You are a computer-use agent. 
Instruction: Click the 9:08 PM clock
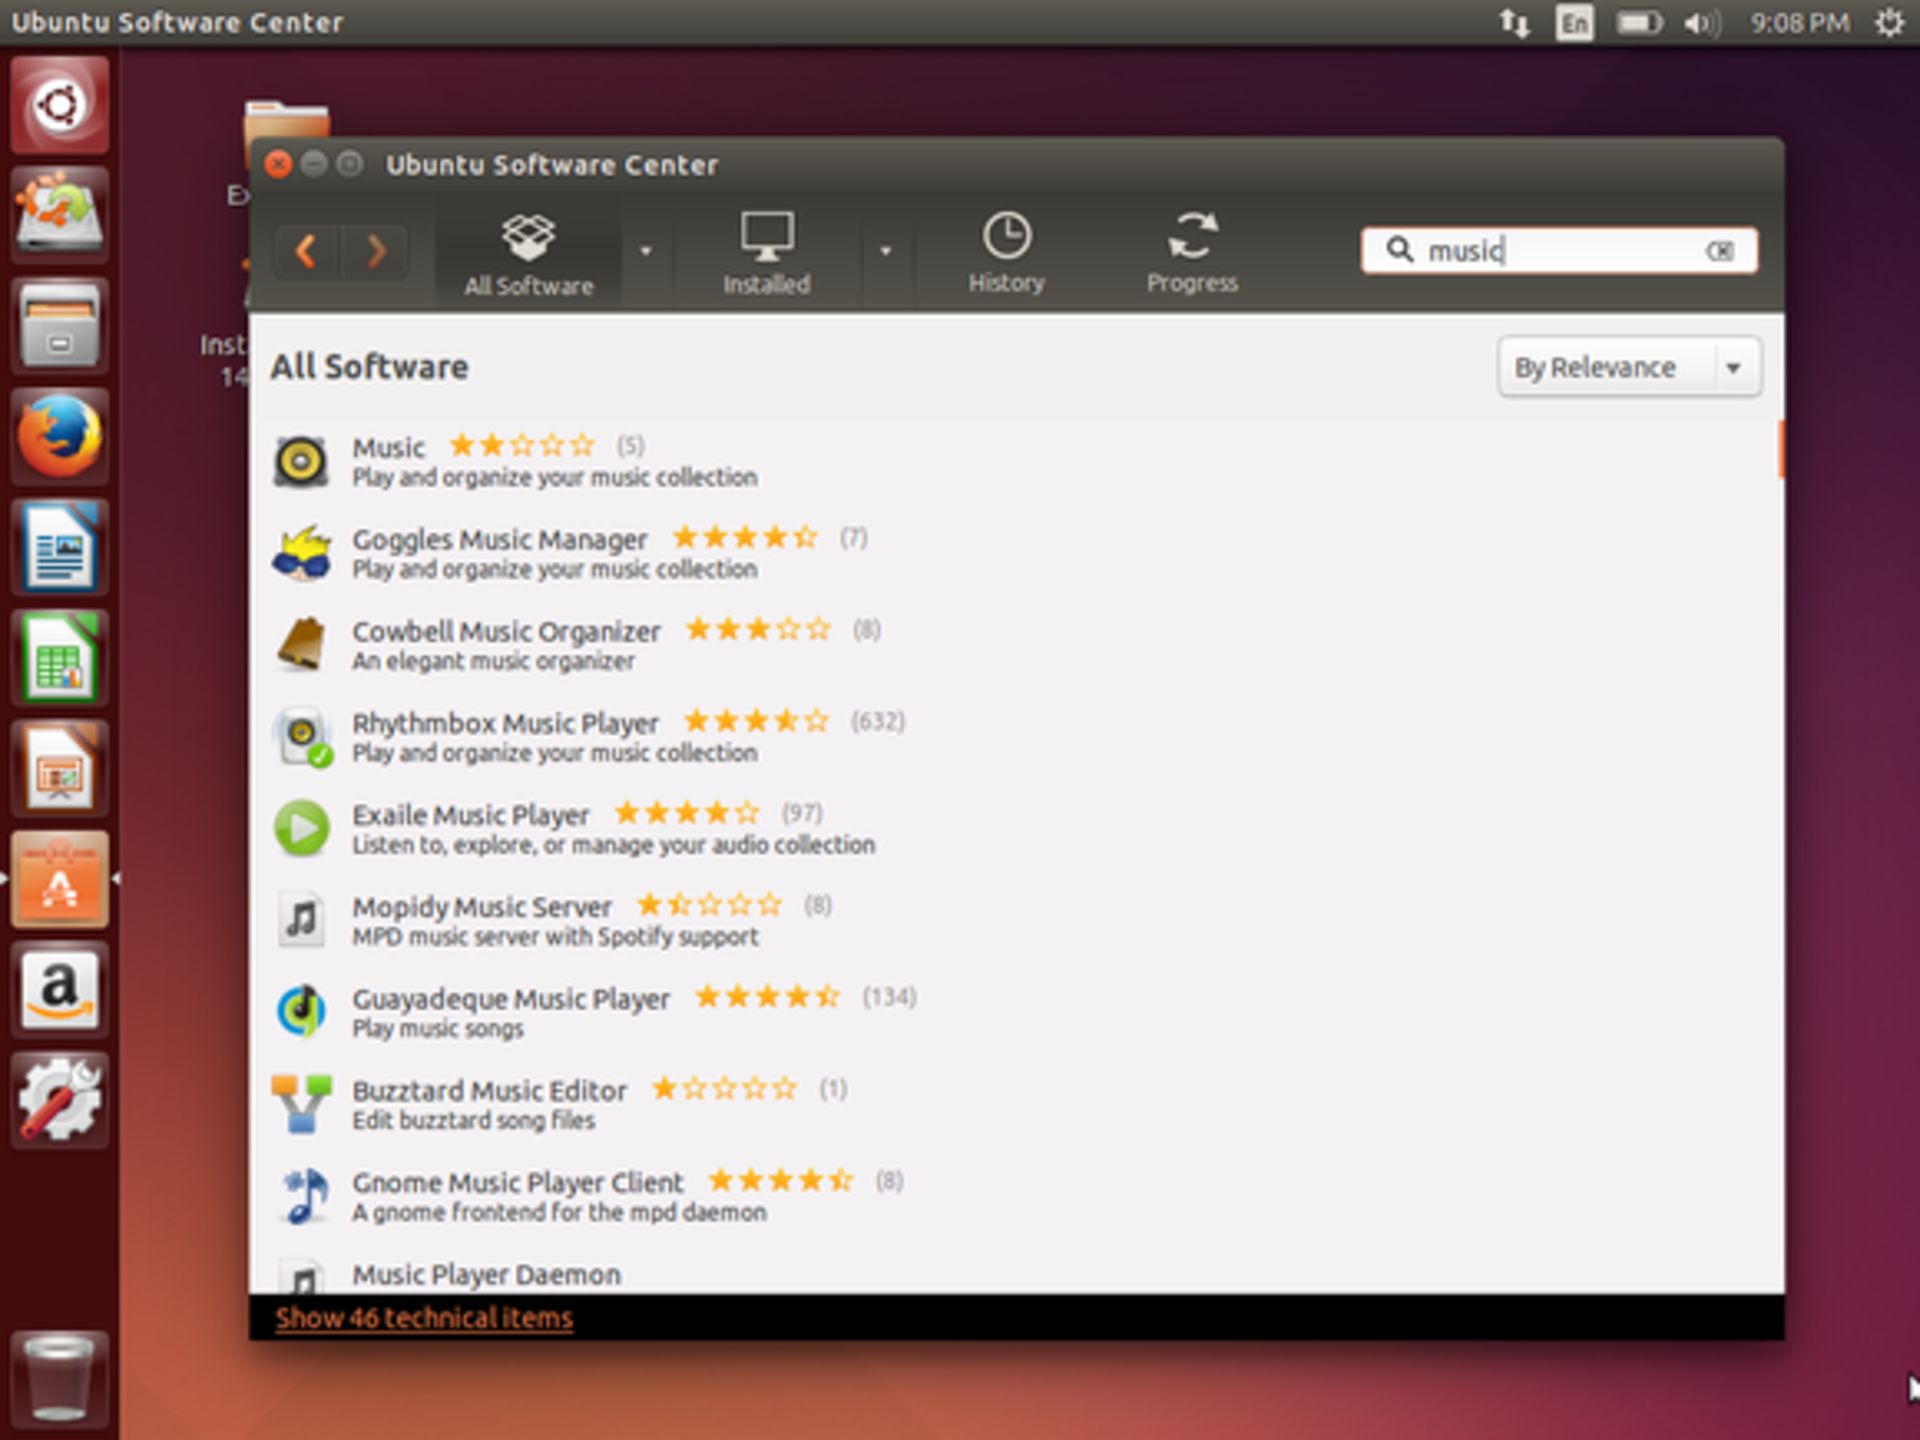click(x=1799, y=22)
